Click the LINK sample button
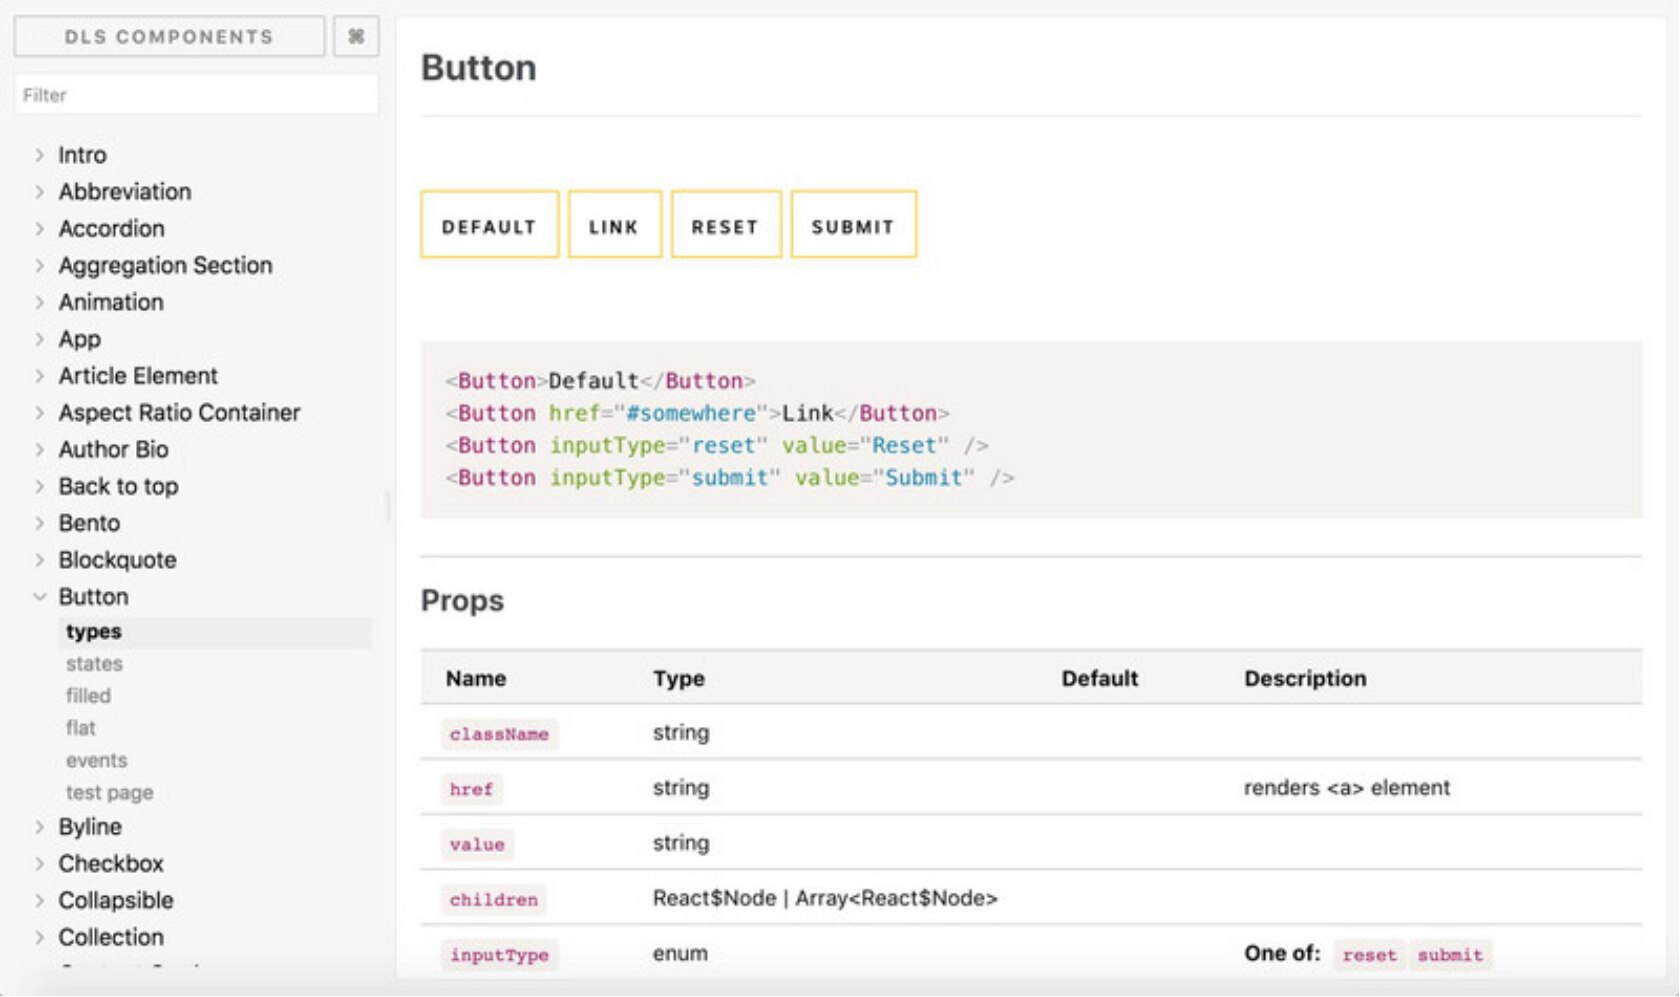This screenshot has height=997, width=1680. point(614,226)
